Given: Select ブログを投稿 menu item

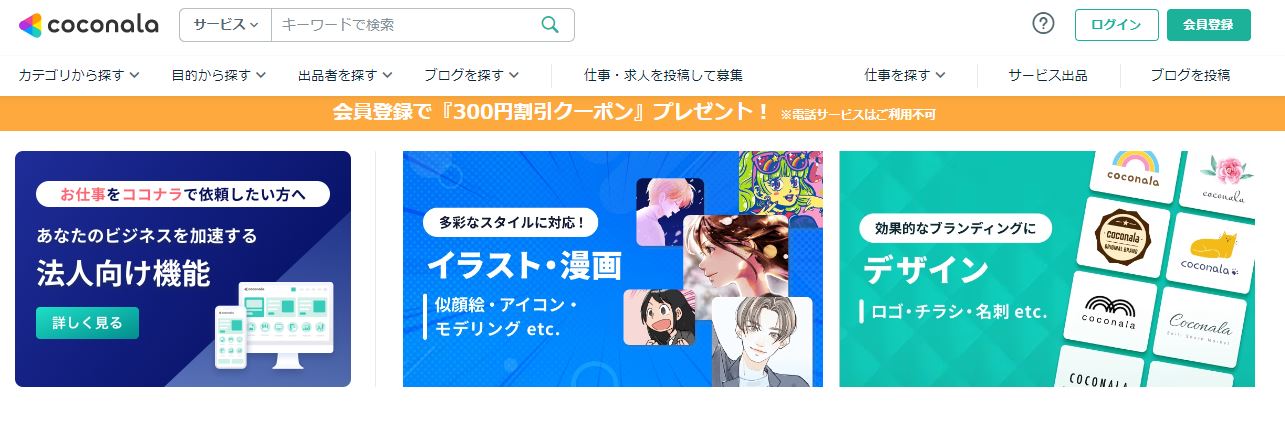Looking at the screenshot, I should click(1190, 75).
